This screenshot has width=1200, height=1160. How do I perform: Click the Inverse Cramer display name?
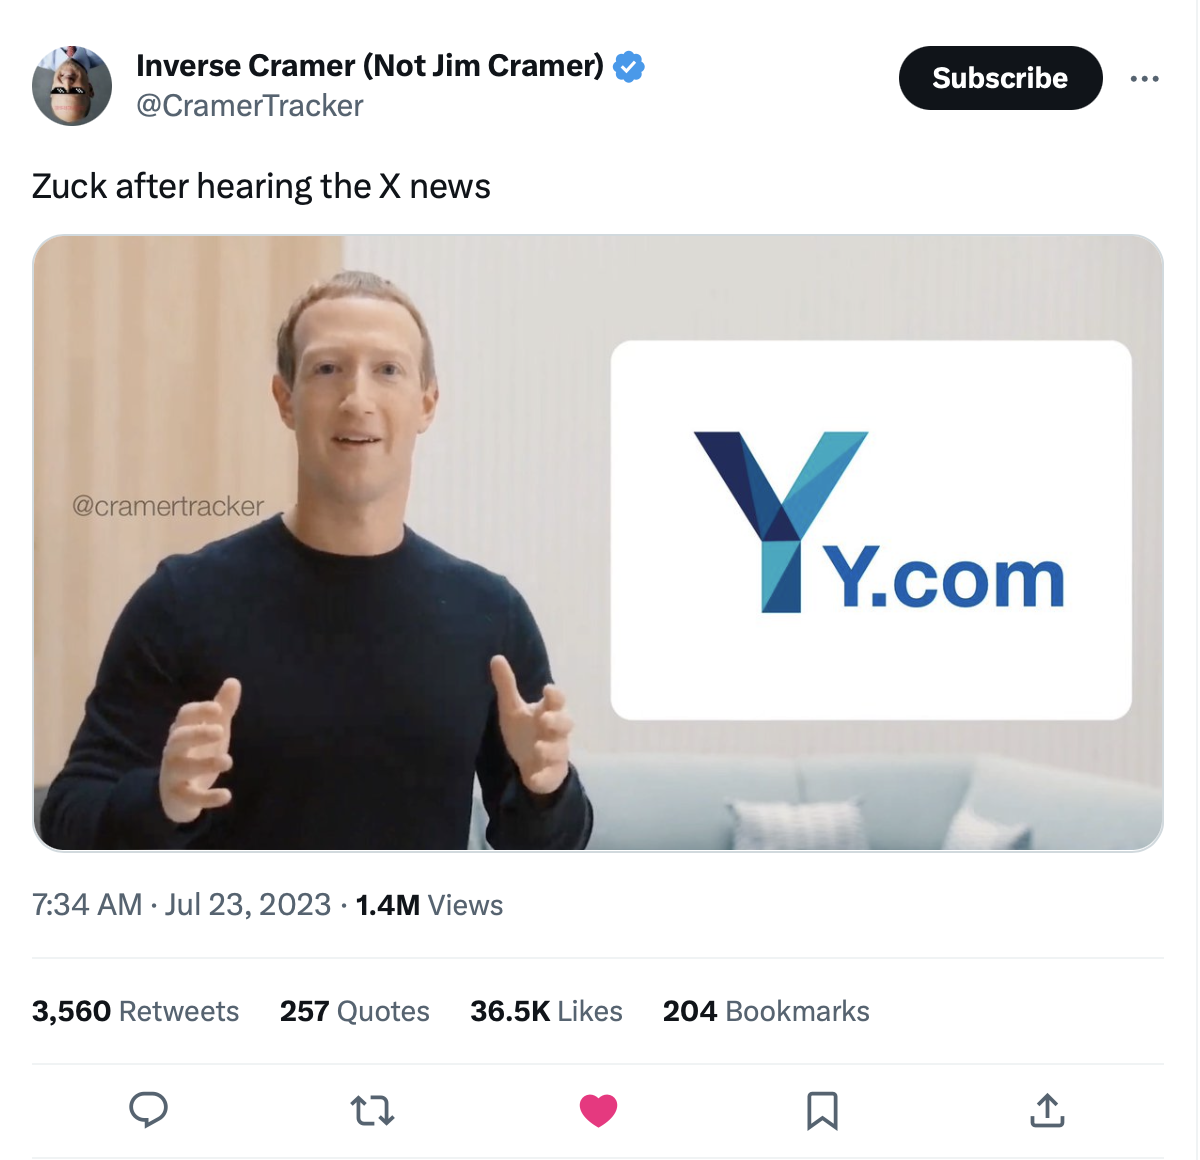[x=369, y=66]
